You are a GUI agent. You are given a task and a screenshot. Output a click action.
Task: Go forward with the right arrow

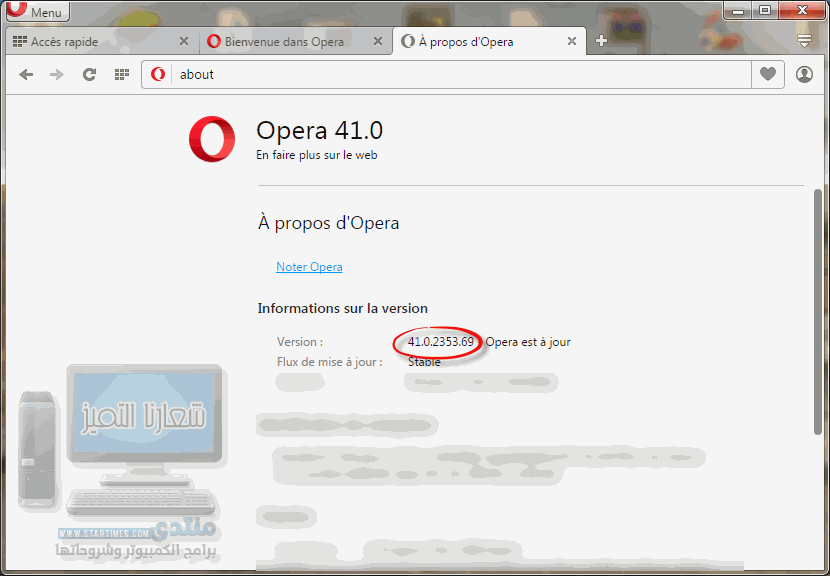(x=57, y=75)
